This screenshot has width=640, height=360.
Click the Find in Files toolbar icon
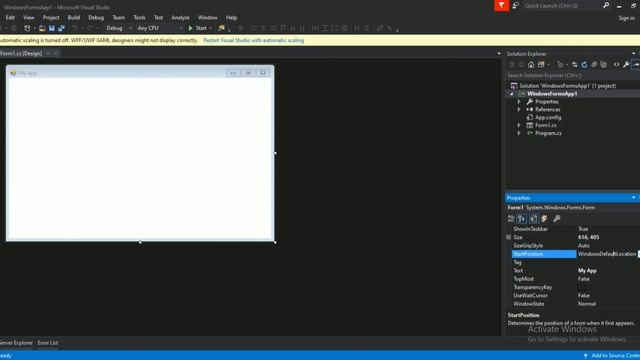tap(222, 28)
